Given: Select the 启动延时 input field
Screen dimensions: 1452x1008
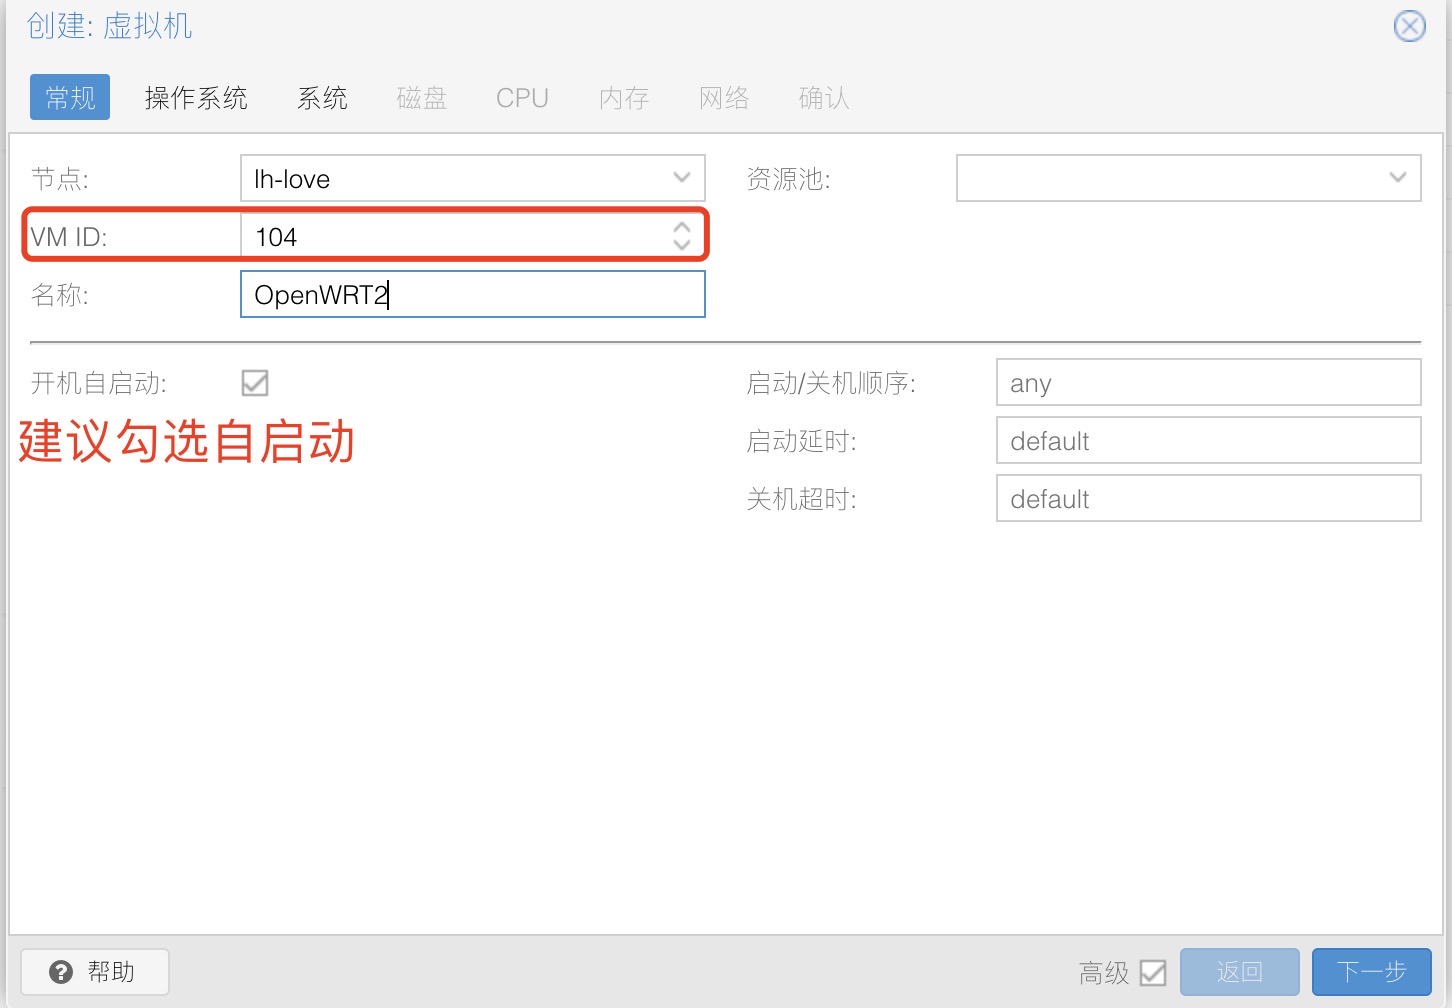Looking at the screenshot, I should click(x=1207, y=441).
